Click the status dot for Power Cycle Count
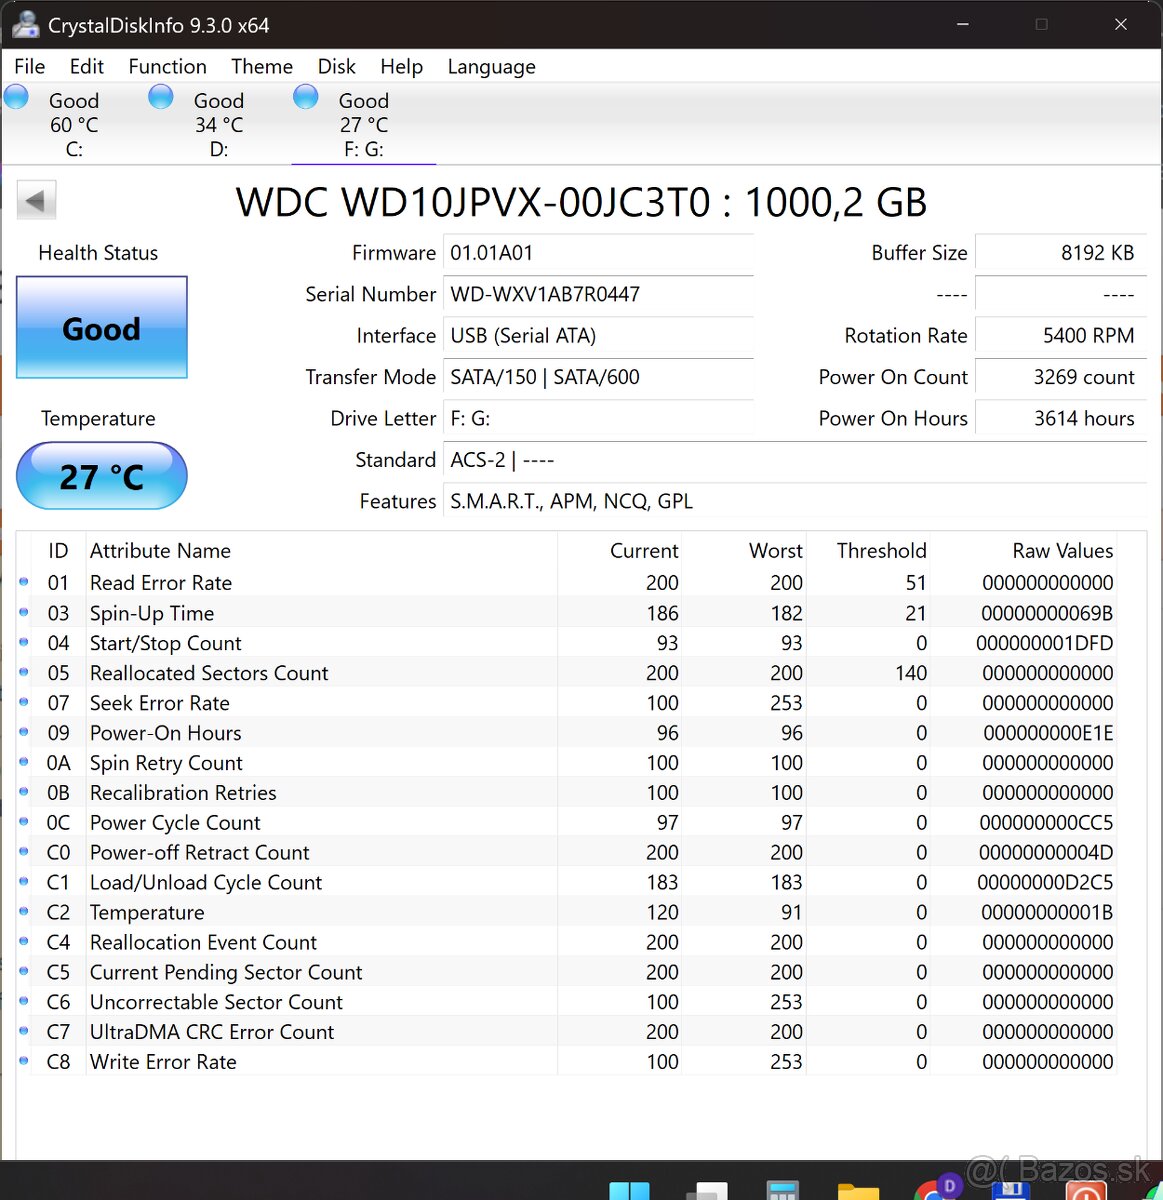Image resolution: width=1163 pixels, height=1200 pixels. pos(24,821)
